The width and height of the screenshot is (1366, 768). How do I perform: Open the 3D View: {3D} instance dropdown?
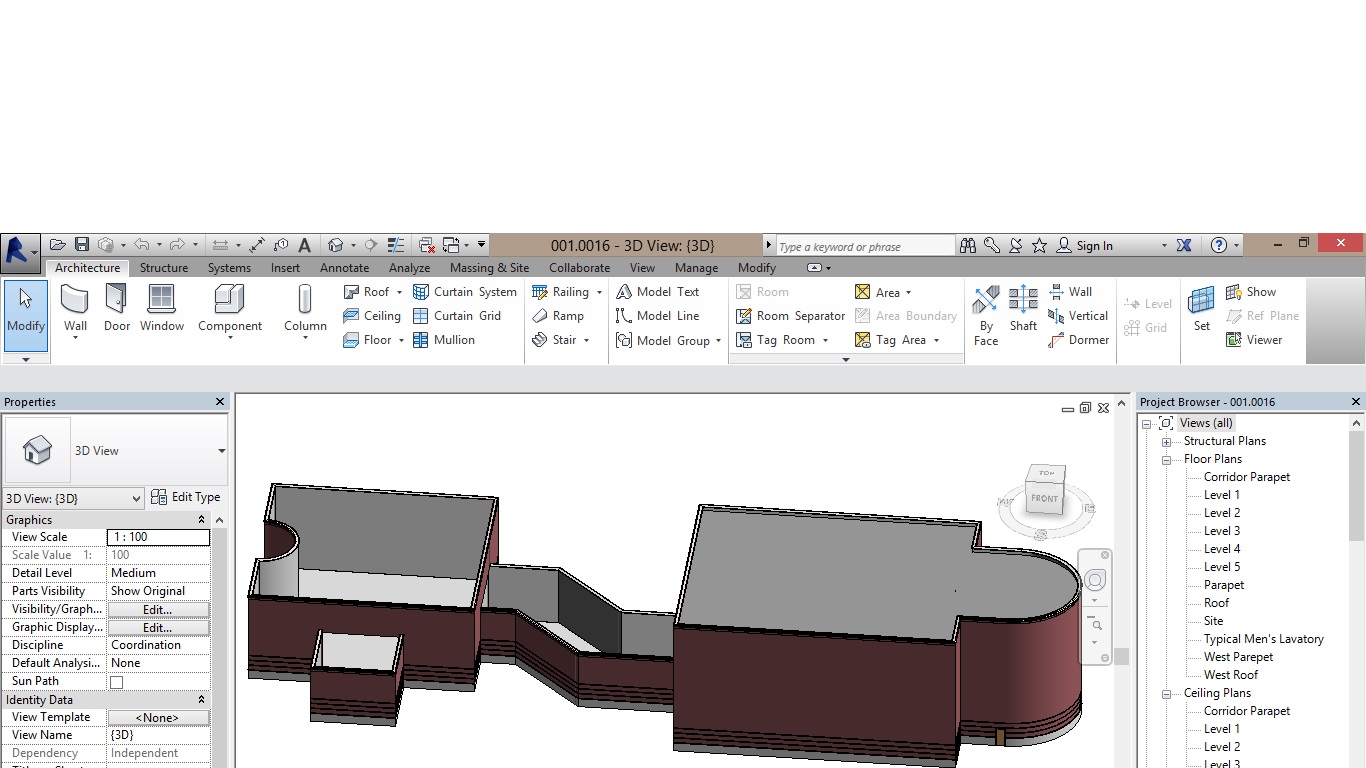point(136,498)
